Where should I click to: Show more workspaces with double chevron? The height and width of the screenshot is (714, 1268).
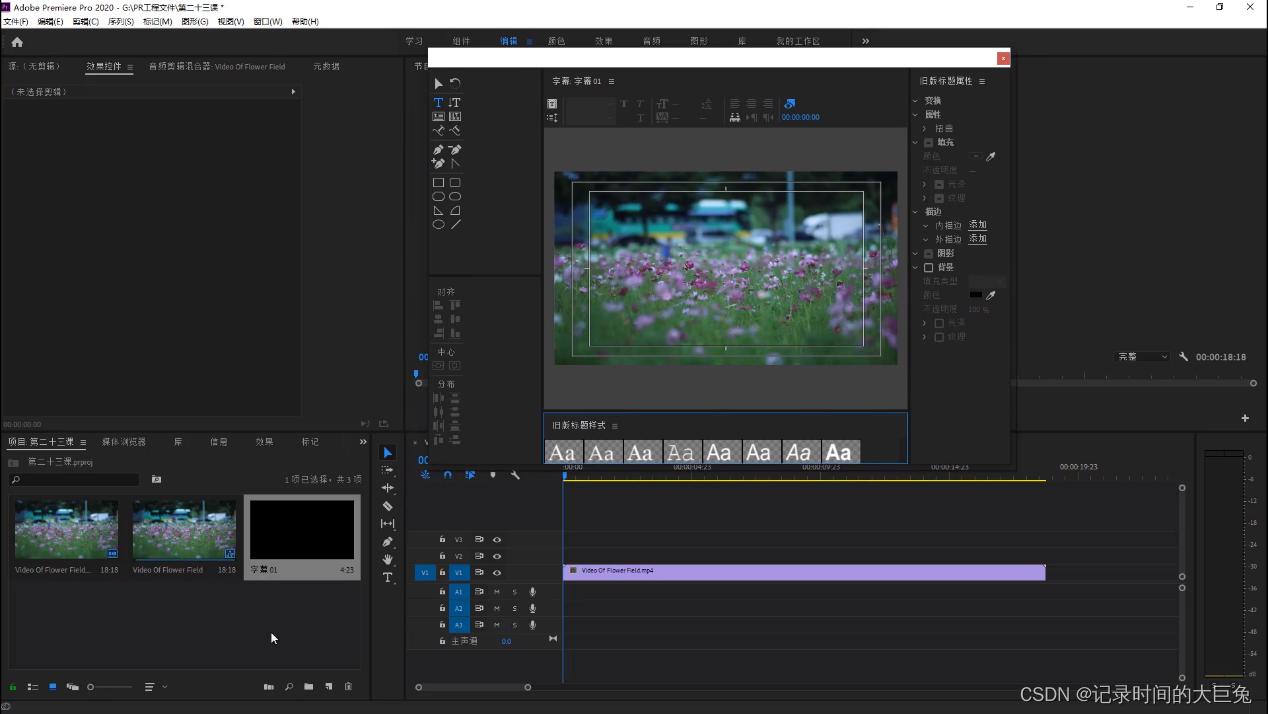click(865, 41)
